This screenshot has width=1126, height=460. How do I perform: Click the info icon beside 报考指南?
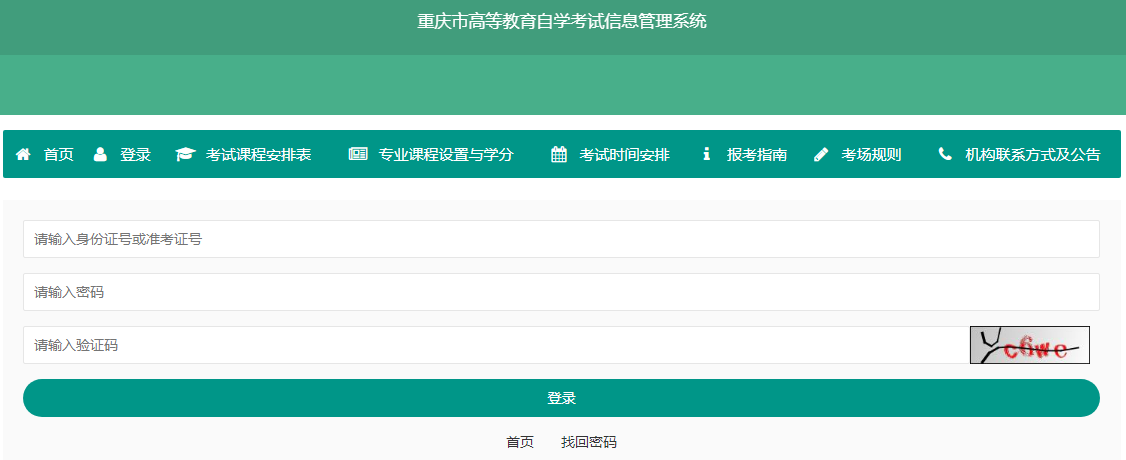pyautogui.click(x=707, y=154)
